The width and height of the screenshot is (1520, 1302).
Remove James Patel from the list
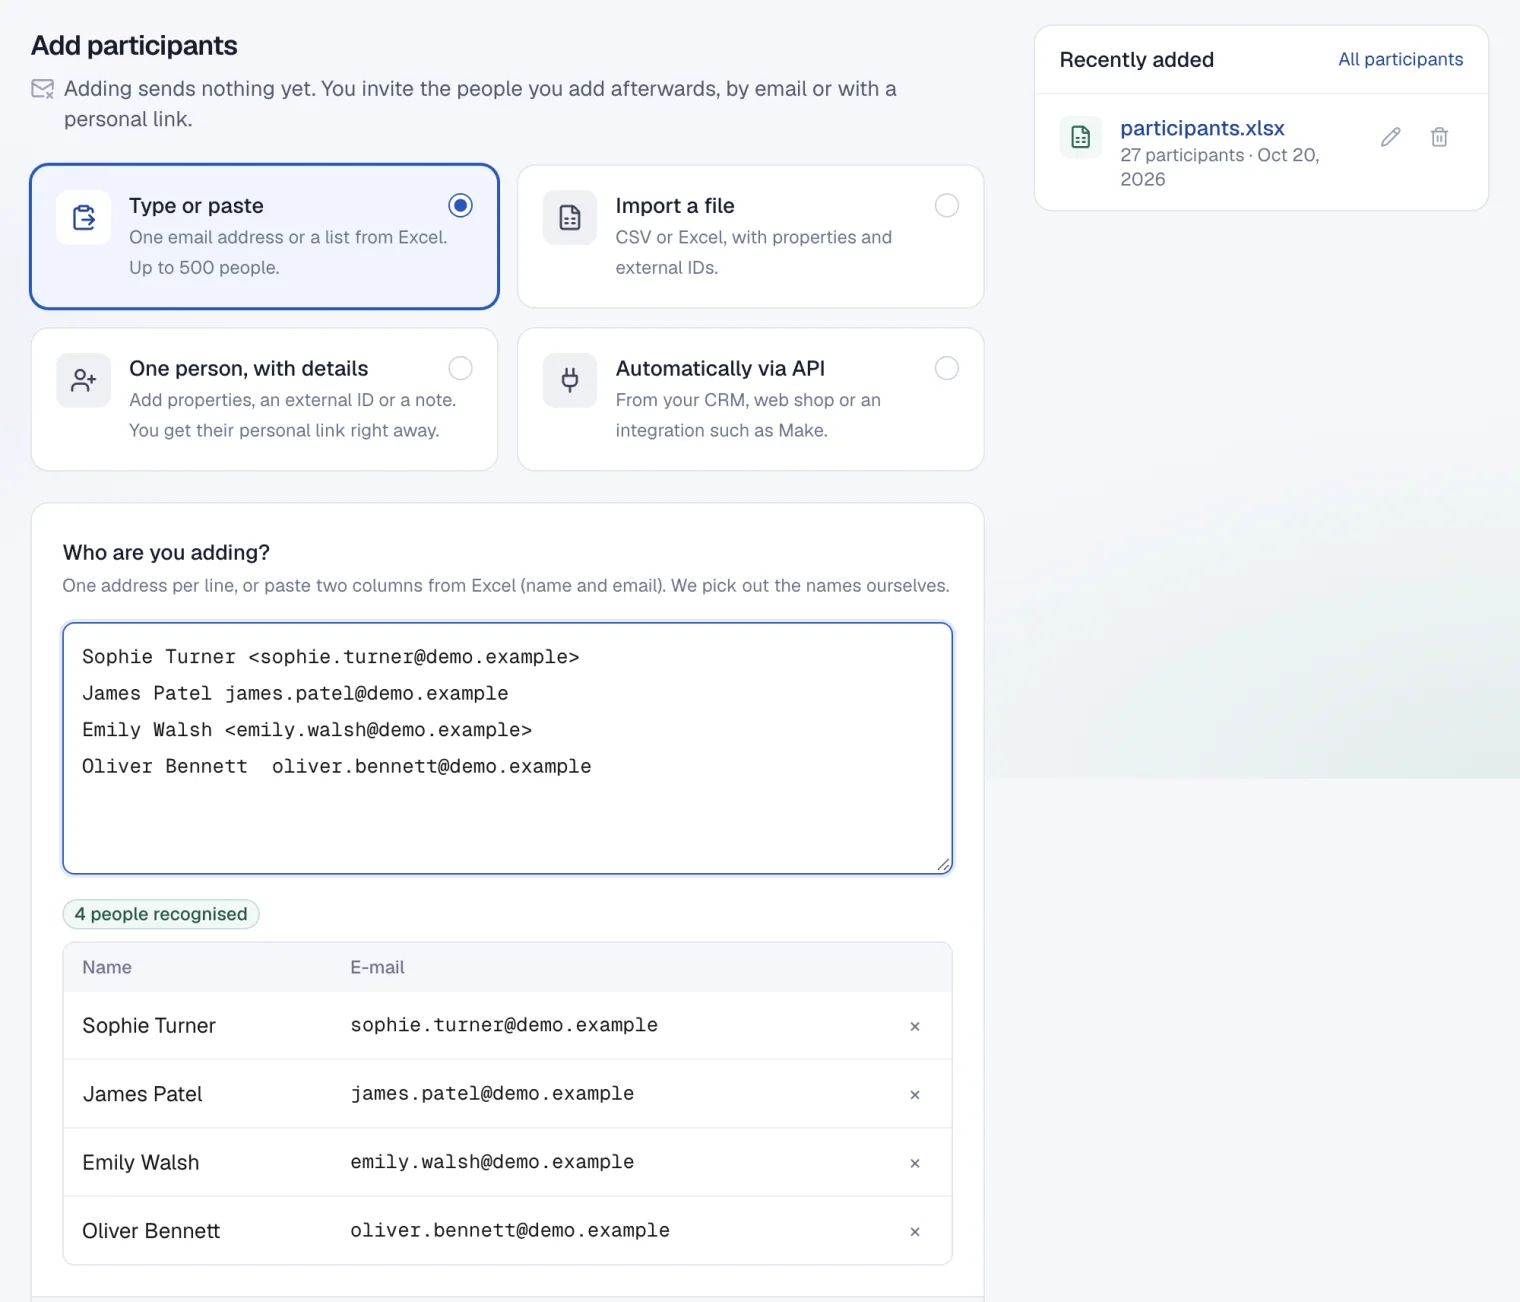pyautogui.click(x=915, y=1095)
